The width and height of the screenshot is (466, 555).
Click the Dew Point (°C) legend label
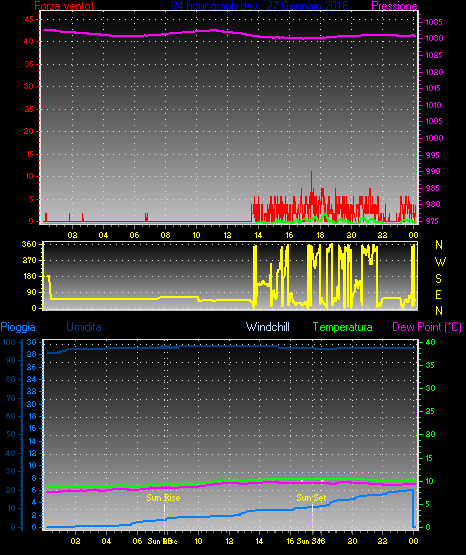427,327
